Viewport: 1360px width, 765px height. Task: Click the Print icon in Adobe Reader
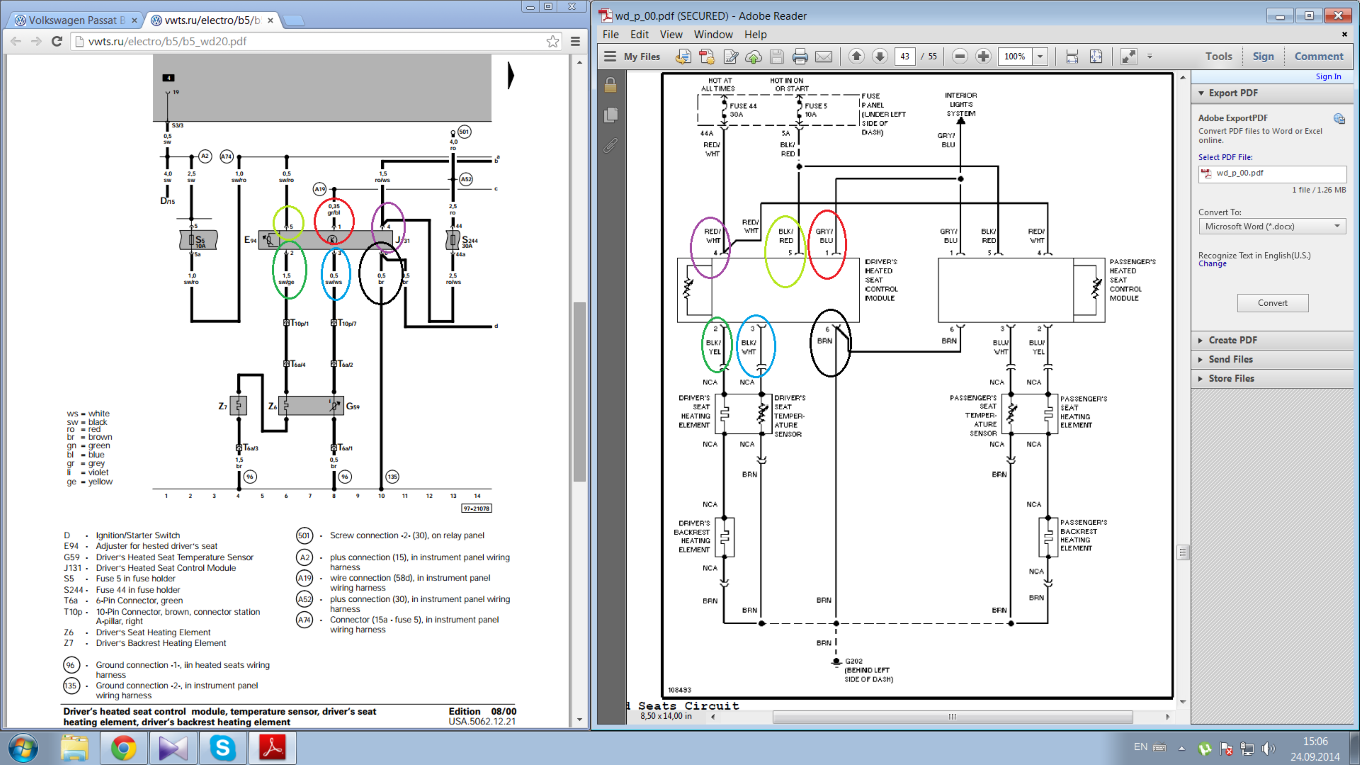tap(800, 57)
